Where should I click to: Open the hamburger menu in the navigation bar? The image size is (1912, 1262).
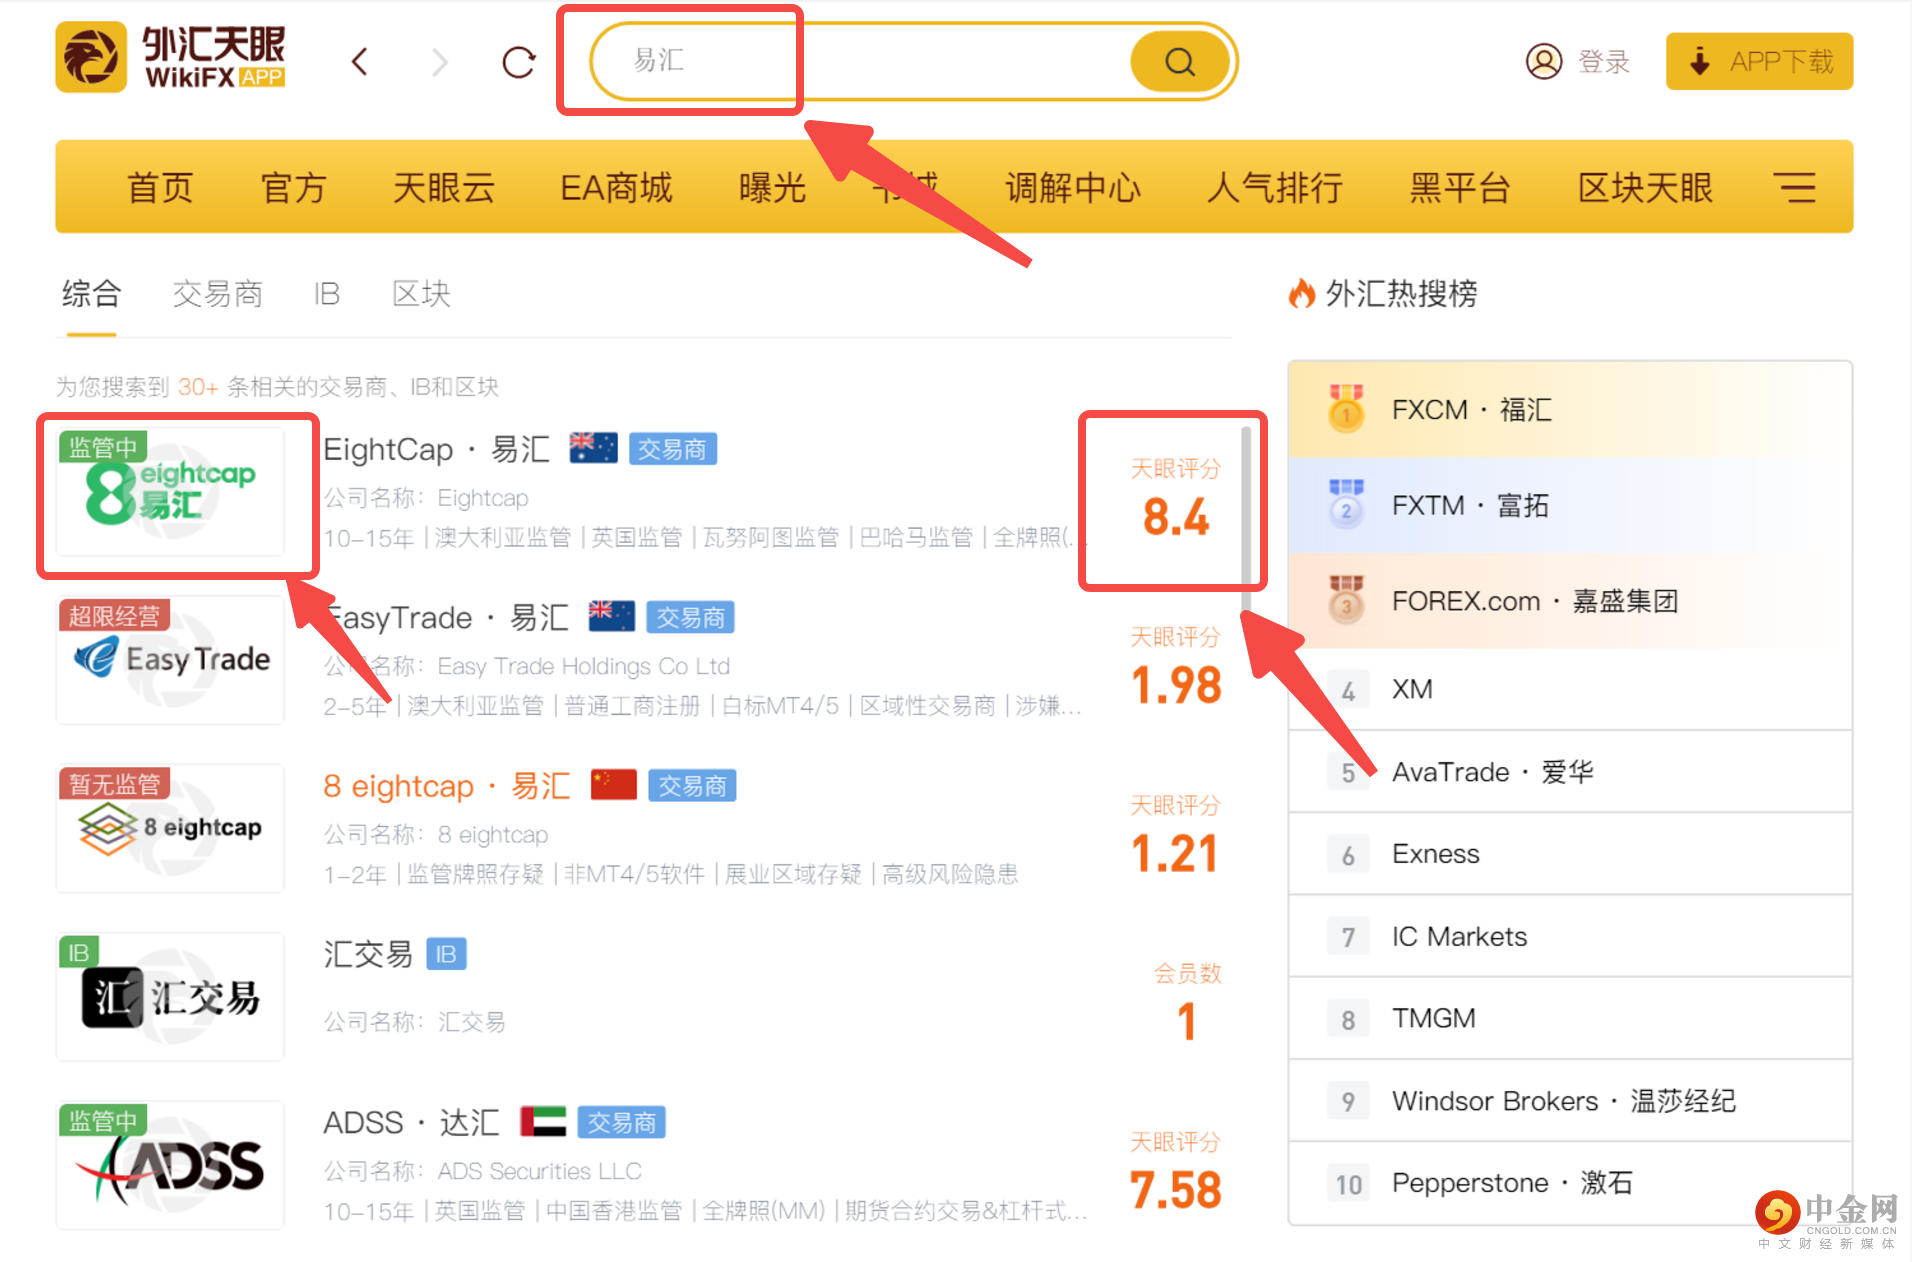1795,187
